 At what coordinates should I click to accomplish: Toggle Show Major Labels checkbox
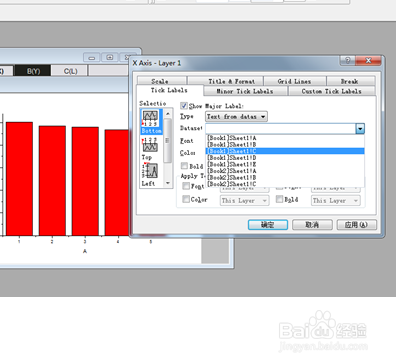pyautogui.click(x=184, y=106)
